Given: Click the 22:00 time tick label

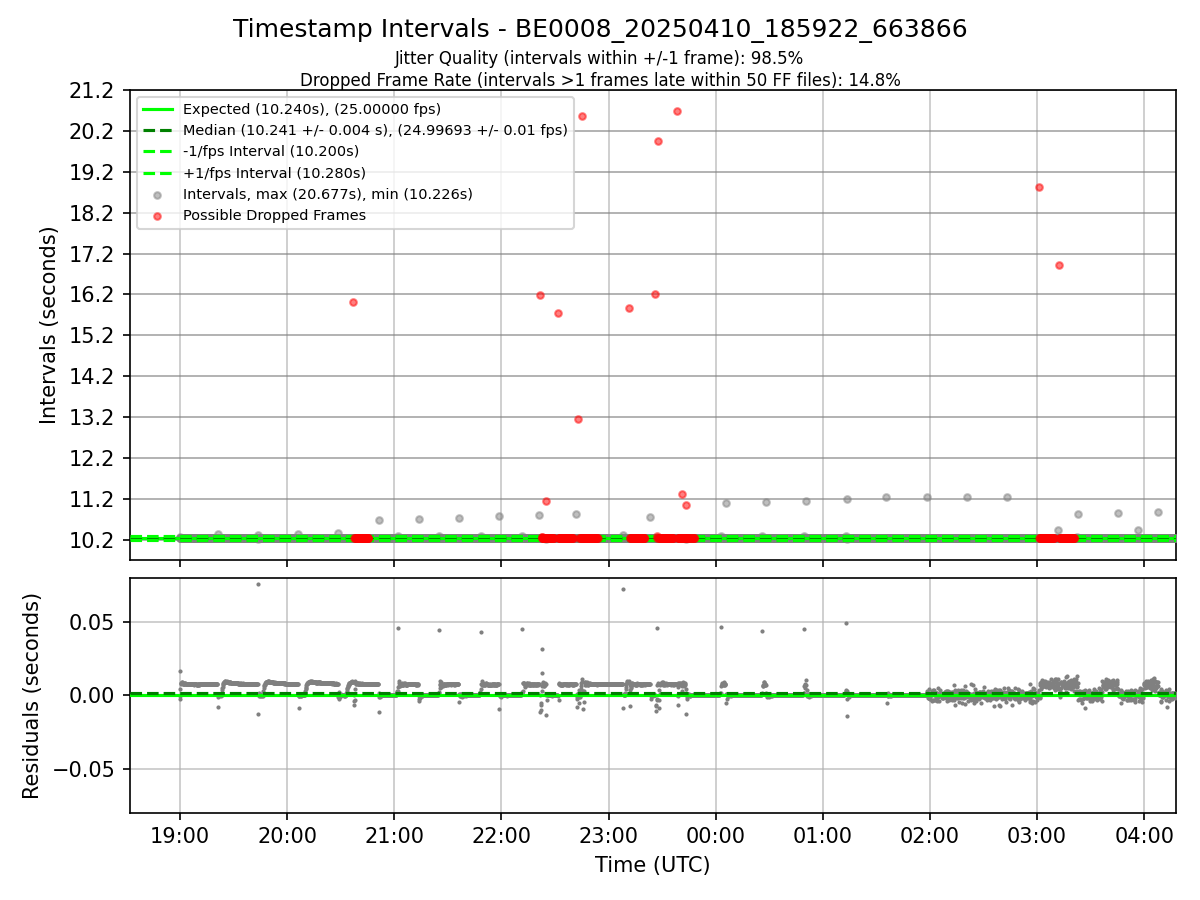Looking at the screenshot, I should 501,834.
